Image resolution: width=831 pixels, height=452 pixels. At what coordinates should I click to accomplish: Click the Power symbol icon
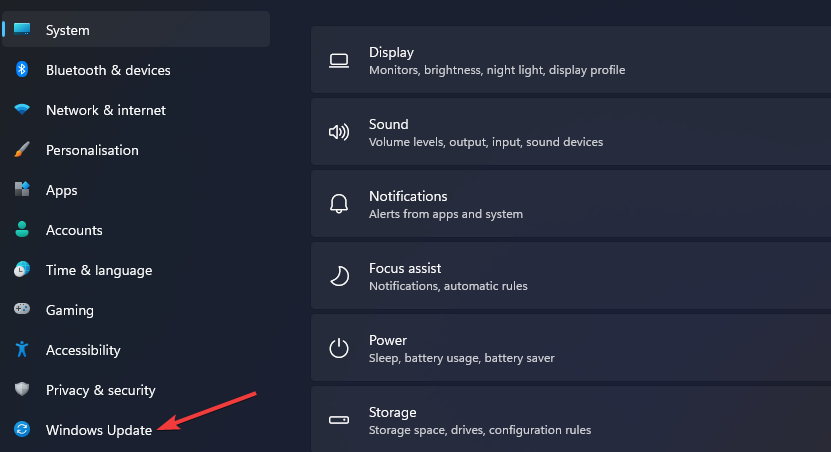[339, 349]
